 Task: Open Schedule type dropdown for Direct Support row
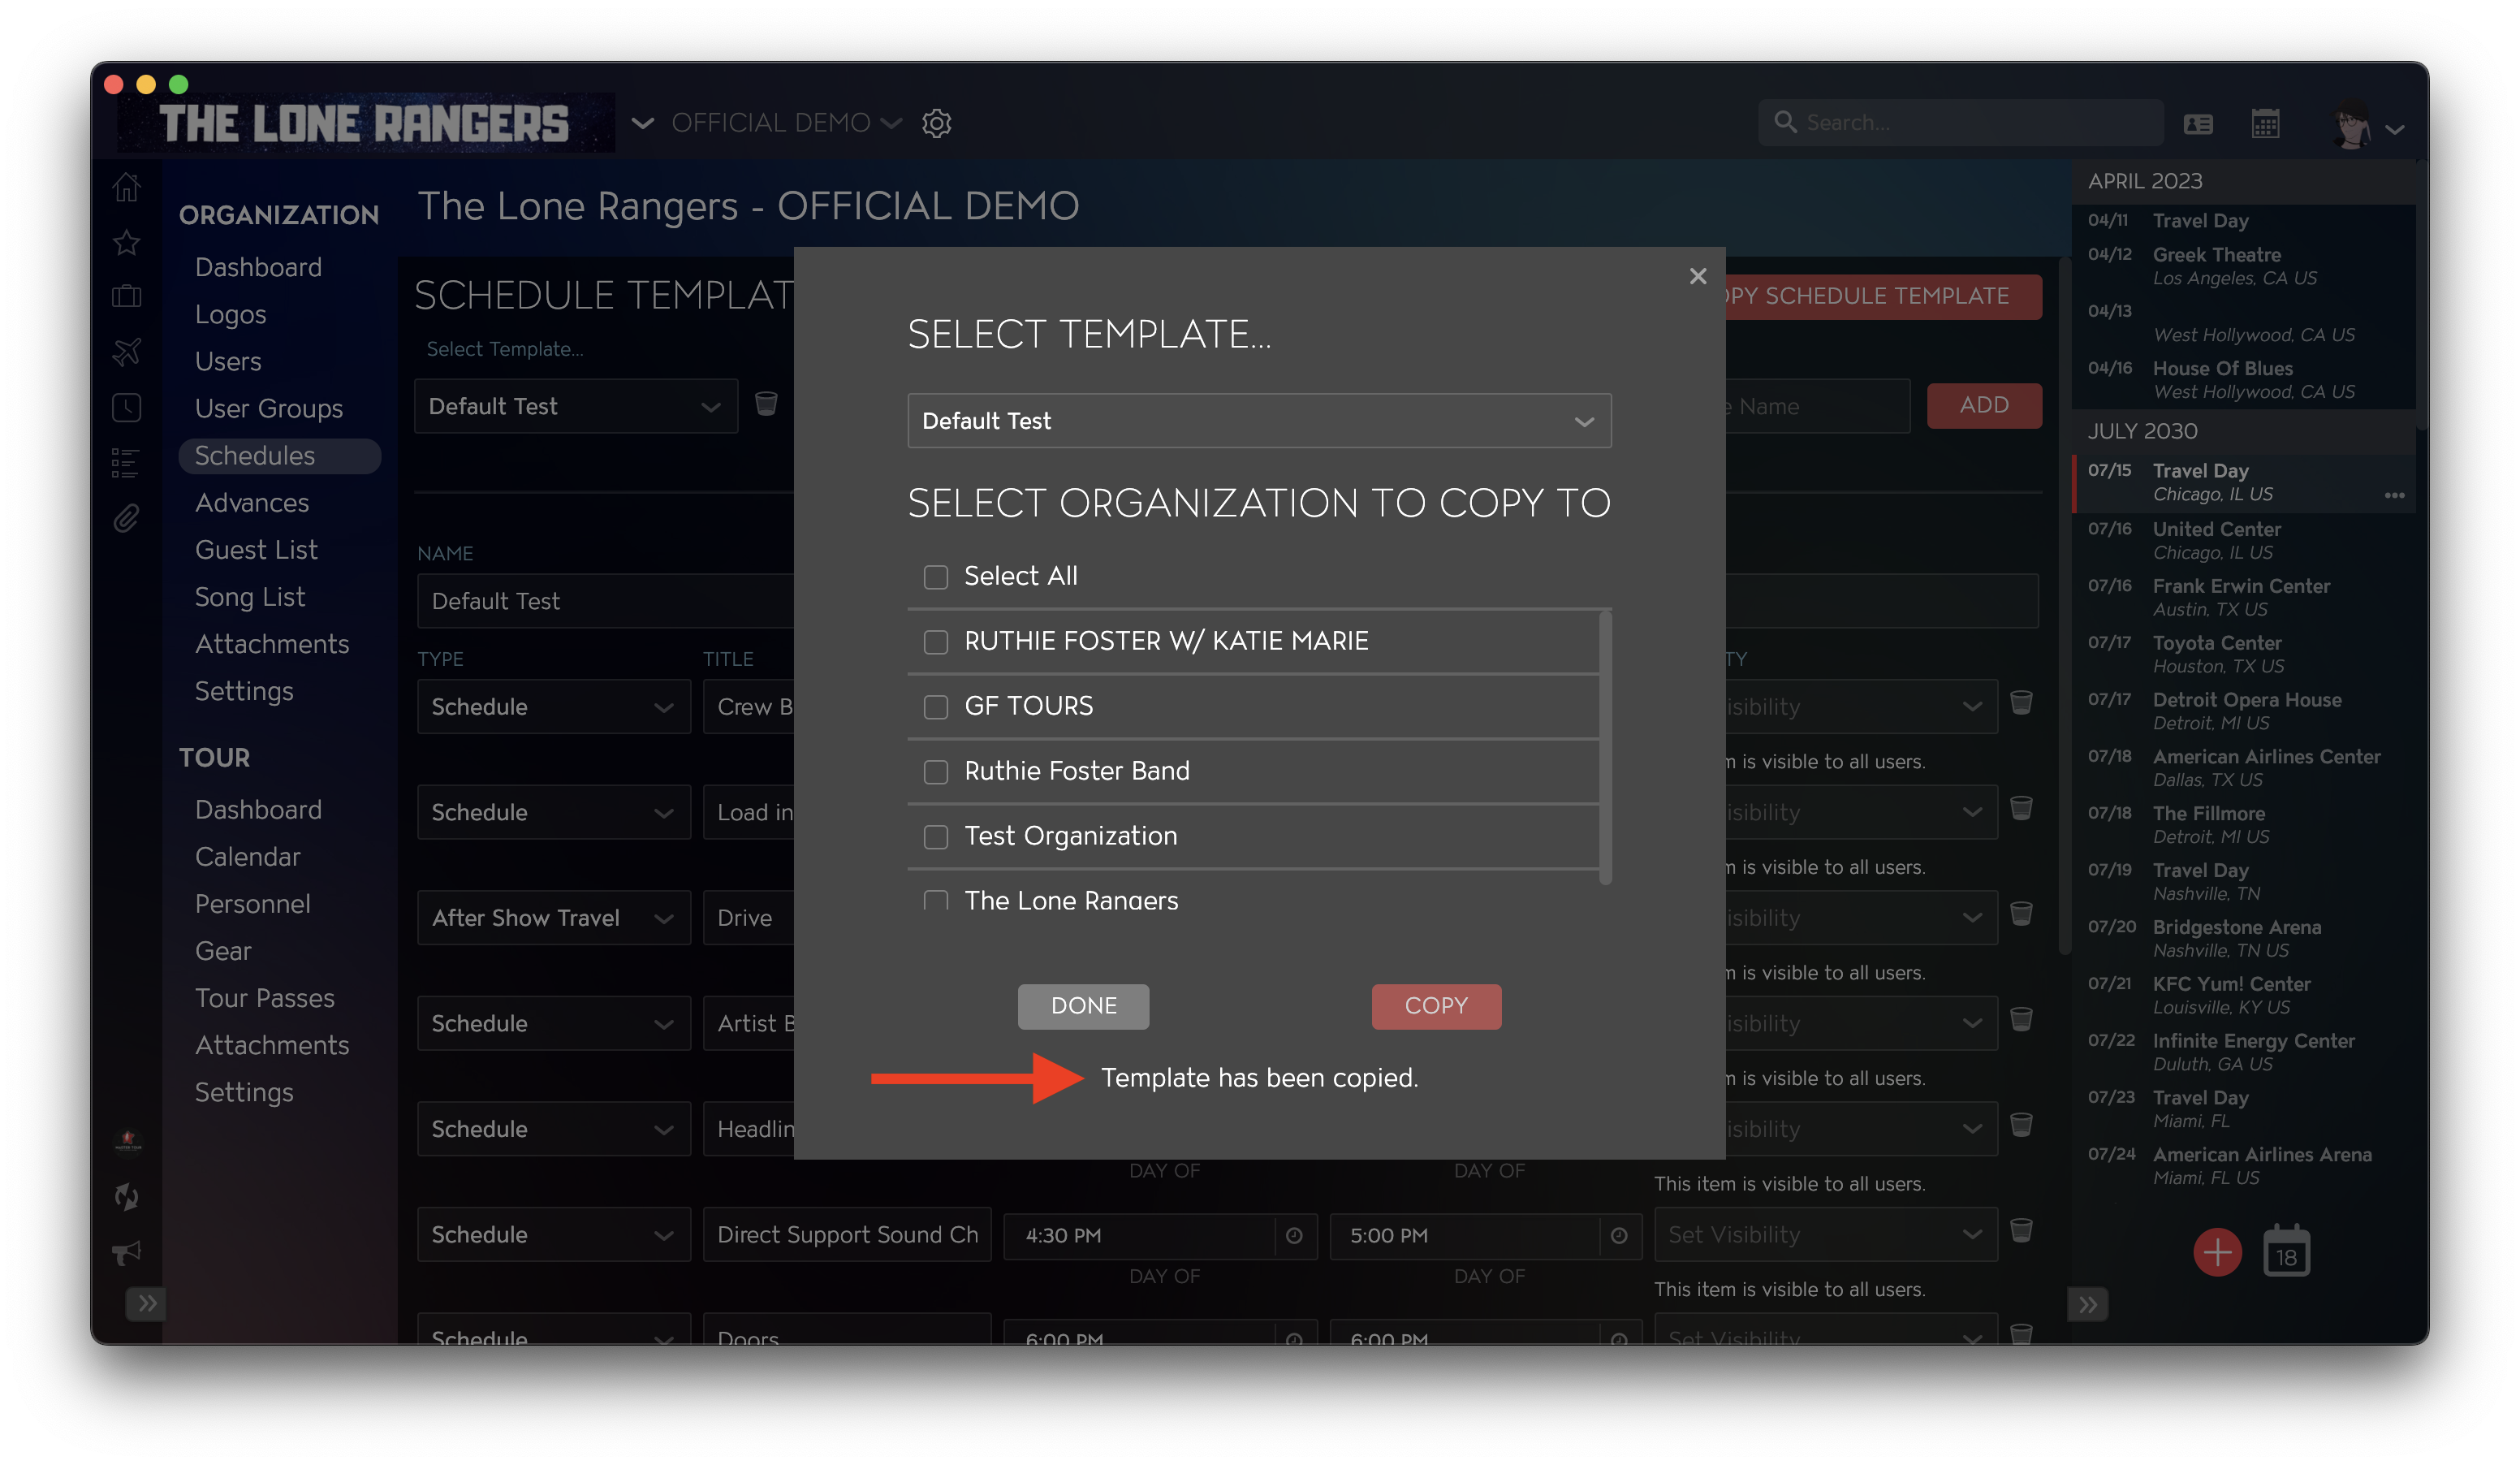point(553,1235)
